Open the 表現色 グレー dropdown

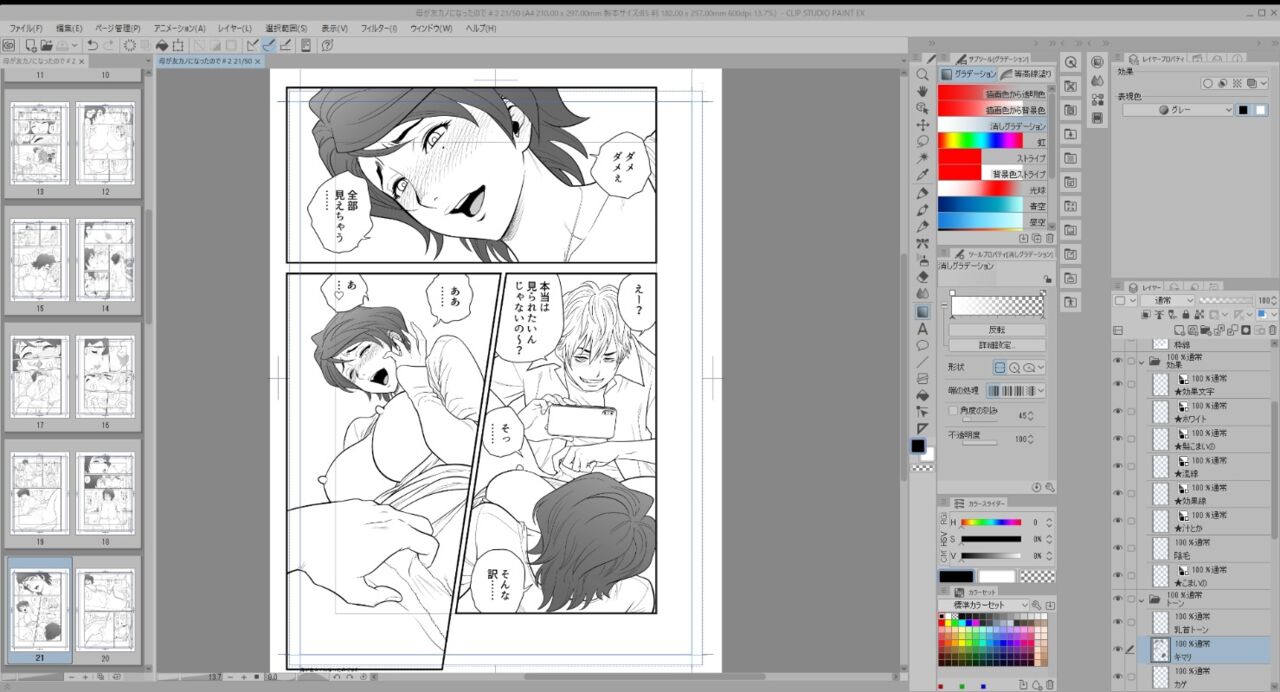coord(1177,110)
